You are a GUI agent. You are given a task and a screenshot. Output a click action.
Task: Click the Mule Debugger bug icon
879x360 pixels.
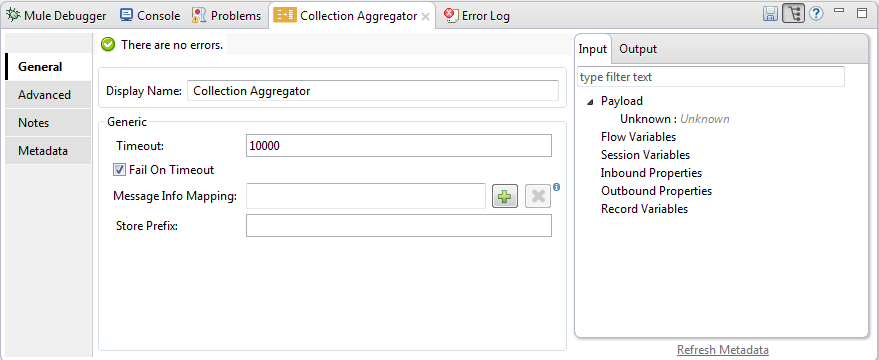(x=14, y=15)
